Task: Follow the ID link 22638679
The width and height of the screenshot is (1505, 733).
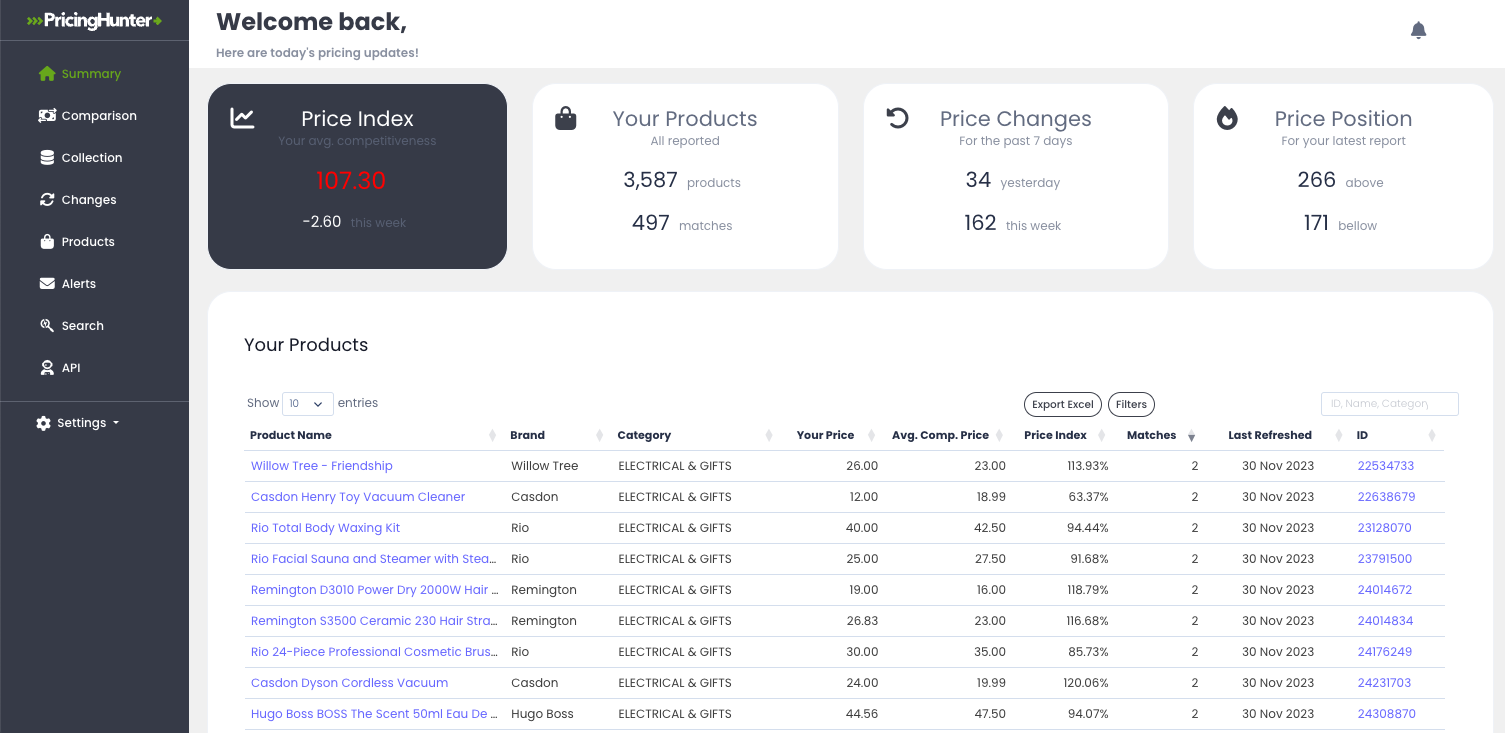Action: (x=1385, y=496)
